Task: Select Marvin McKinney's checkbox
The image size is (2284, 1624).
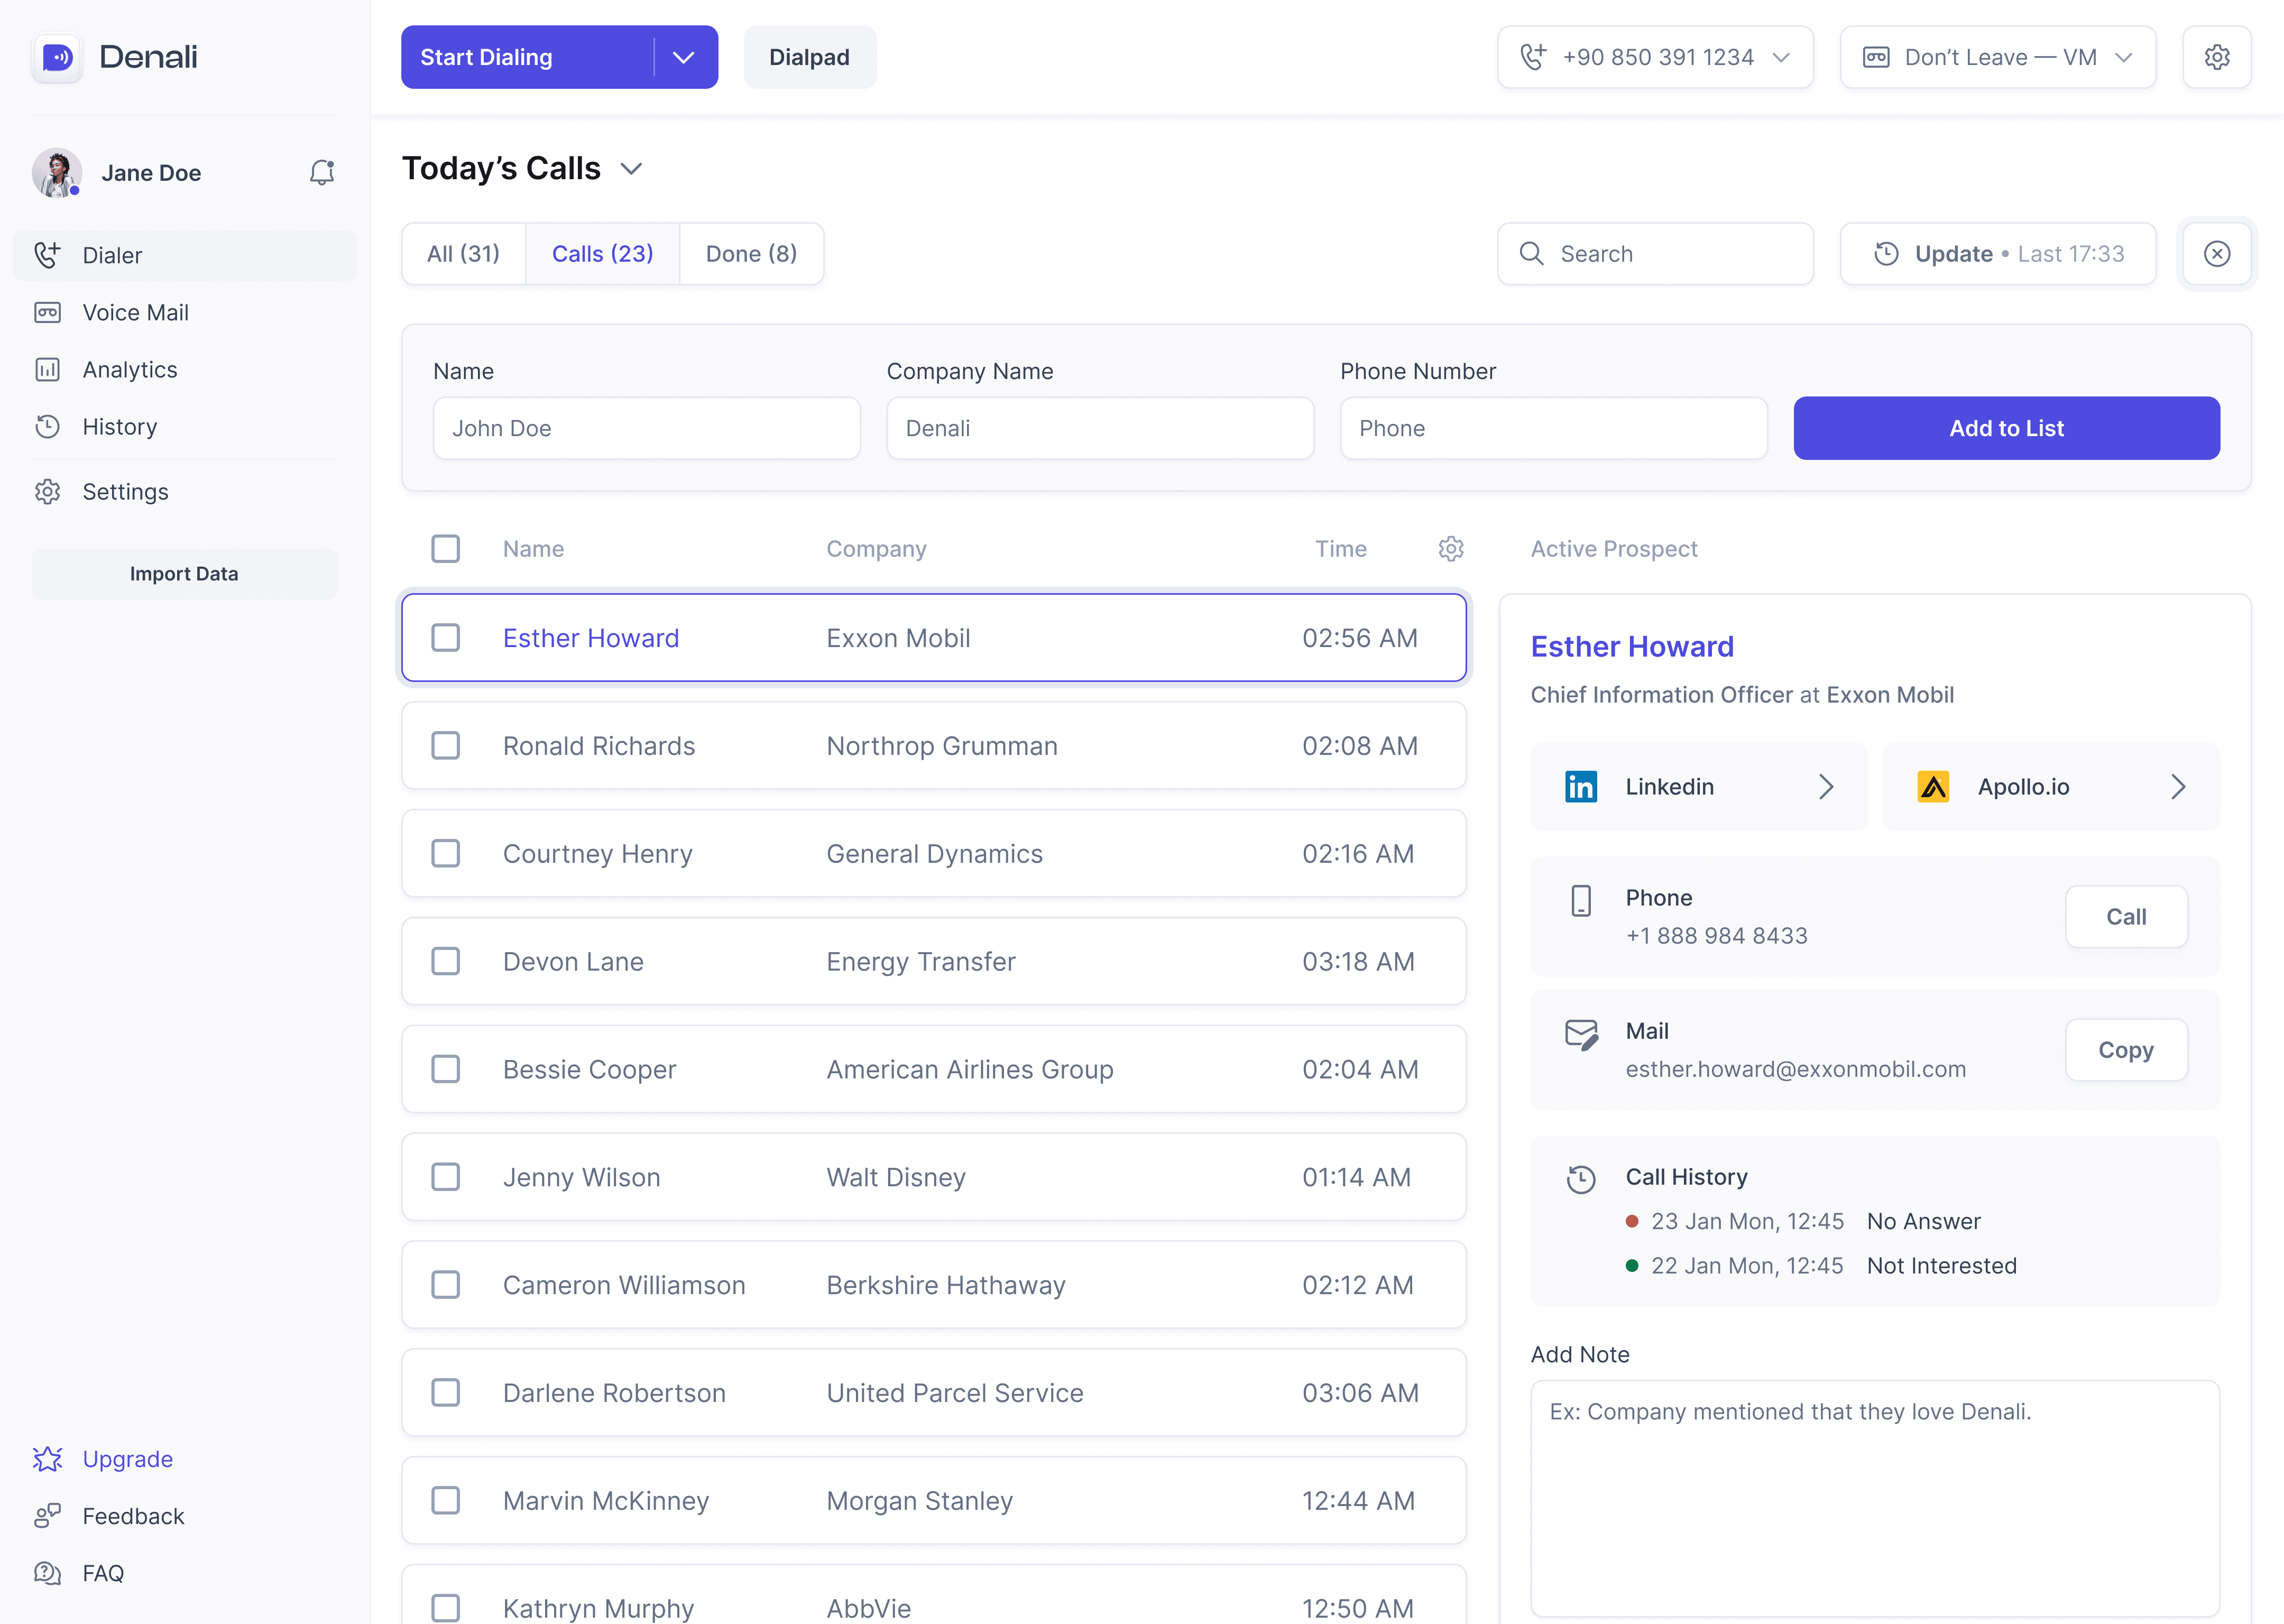Action: (x=445, y=1501)
